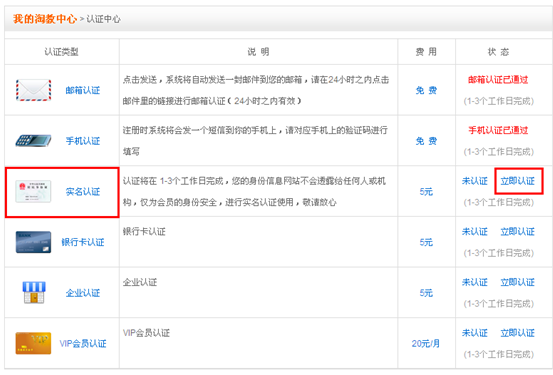Screen dimensions: 553x375
Task: Open the 企业认证 link
Action: pyautogui.click(x=83, y=293)
